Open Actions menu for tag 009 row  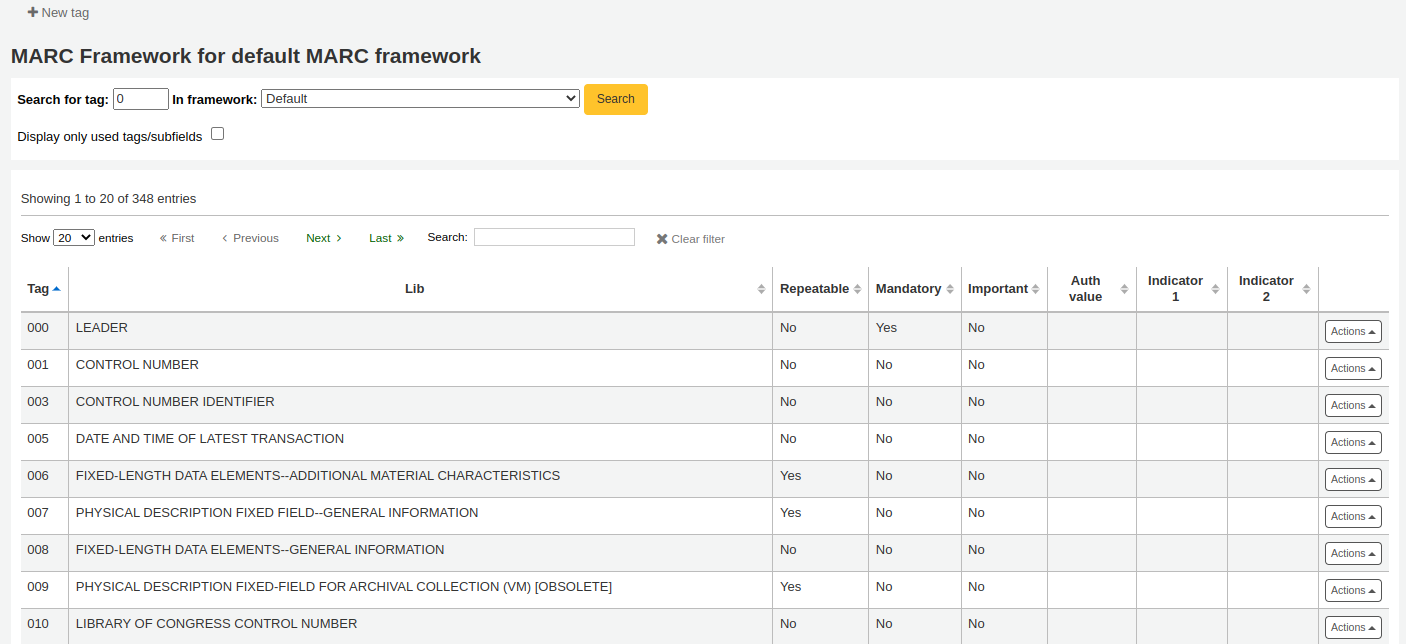(1353, 590)
